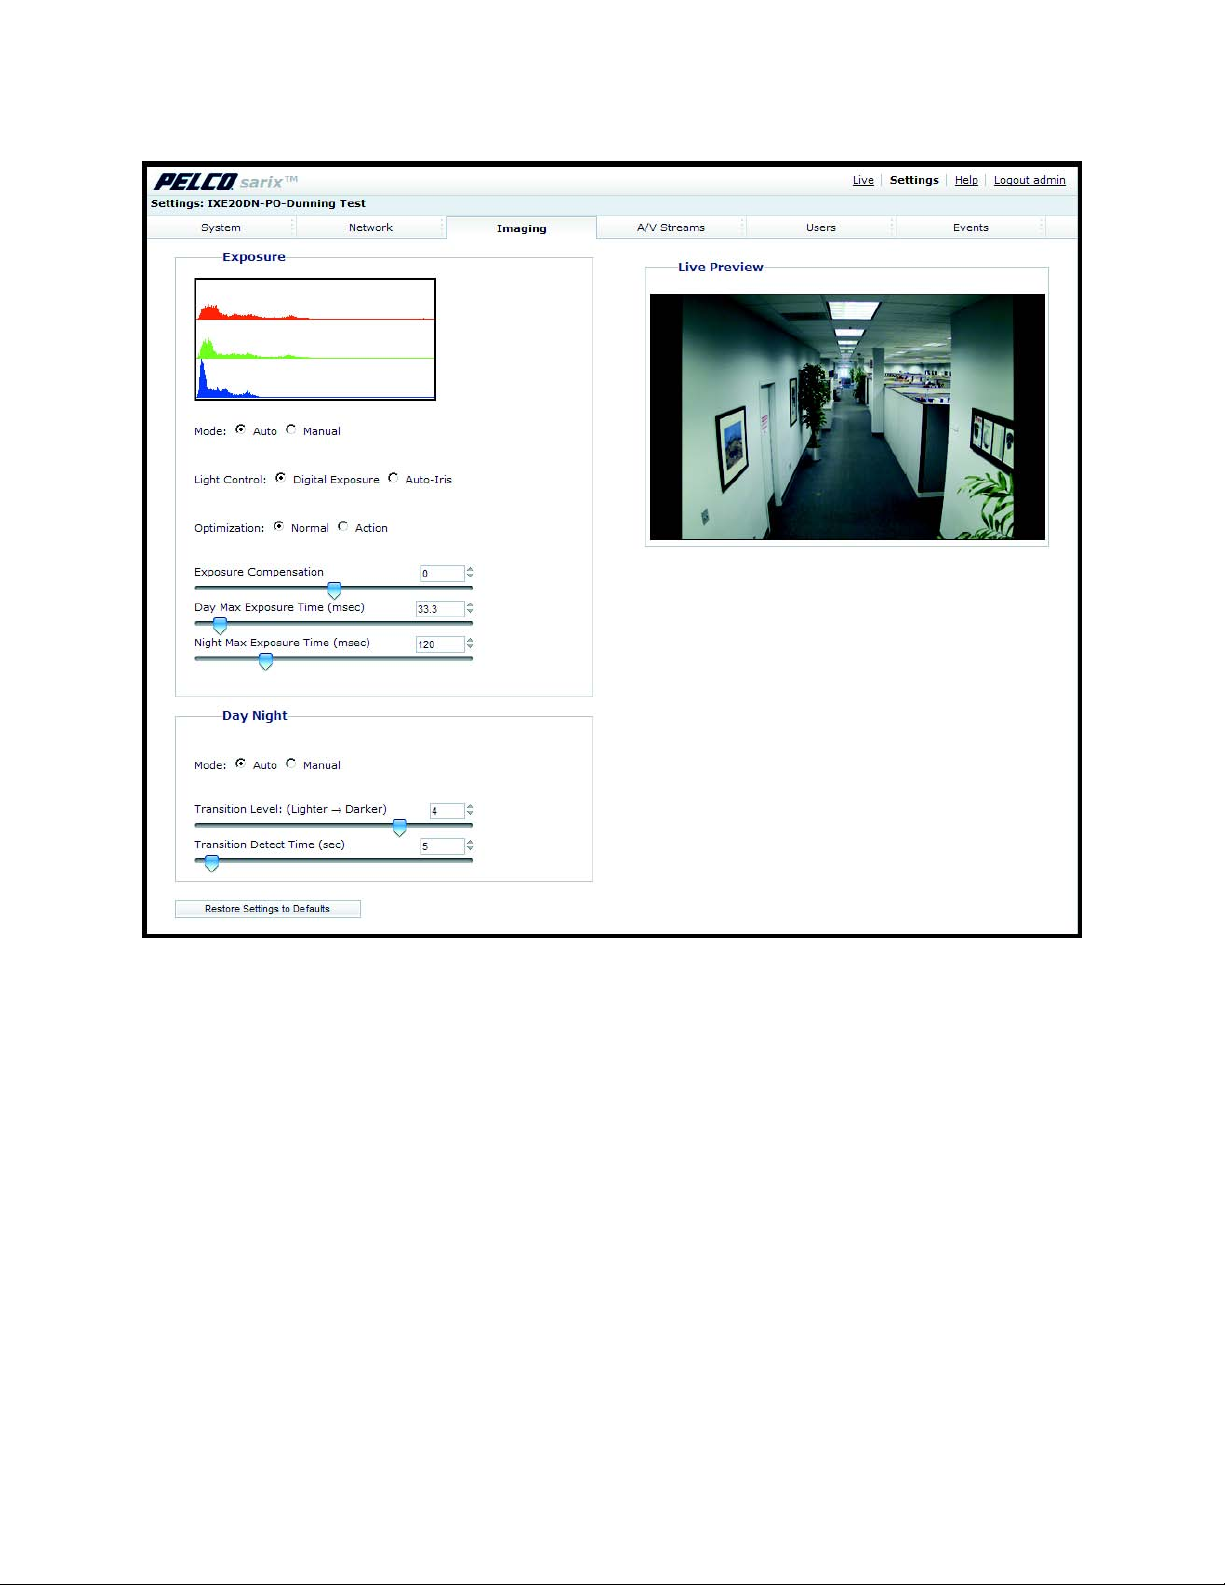1225x1585 pixels.
Task: Open the Live view link
Action: [x=863, y=181]
